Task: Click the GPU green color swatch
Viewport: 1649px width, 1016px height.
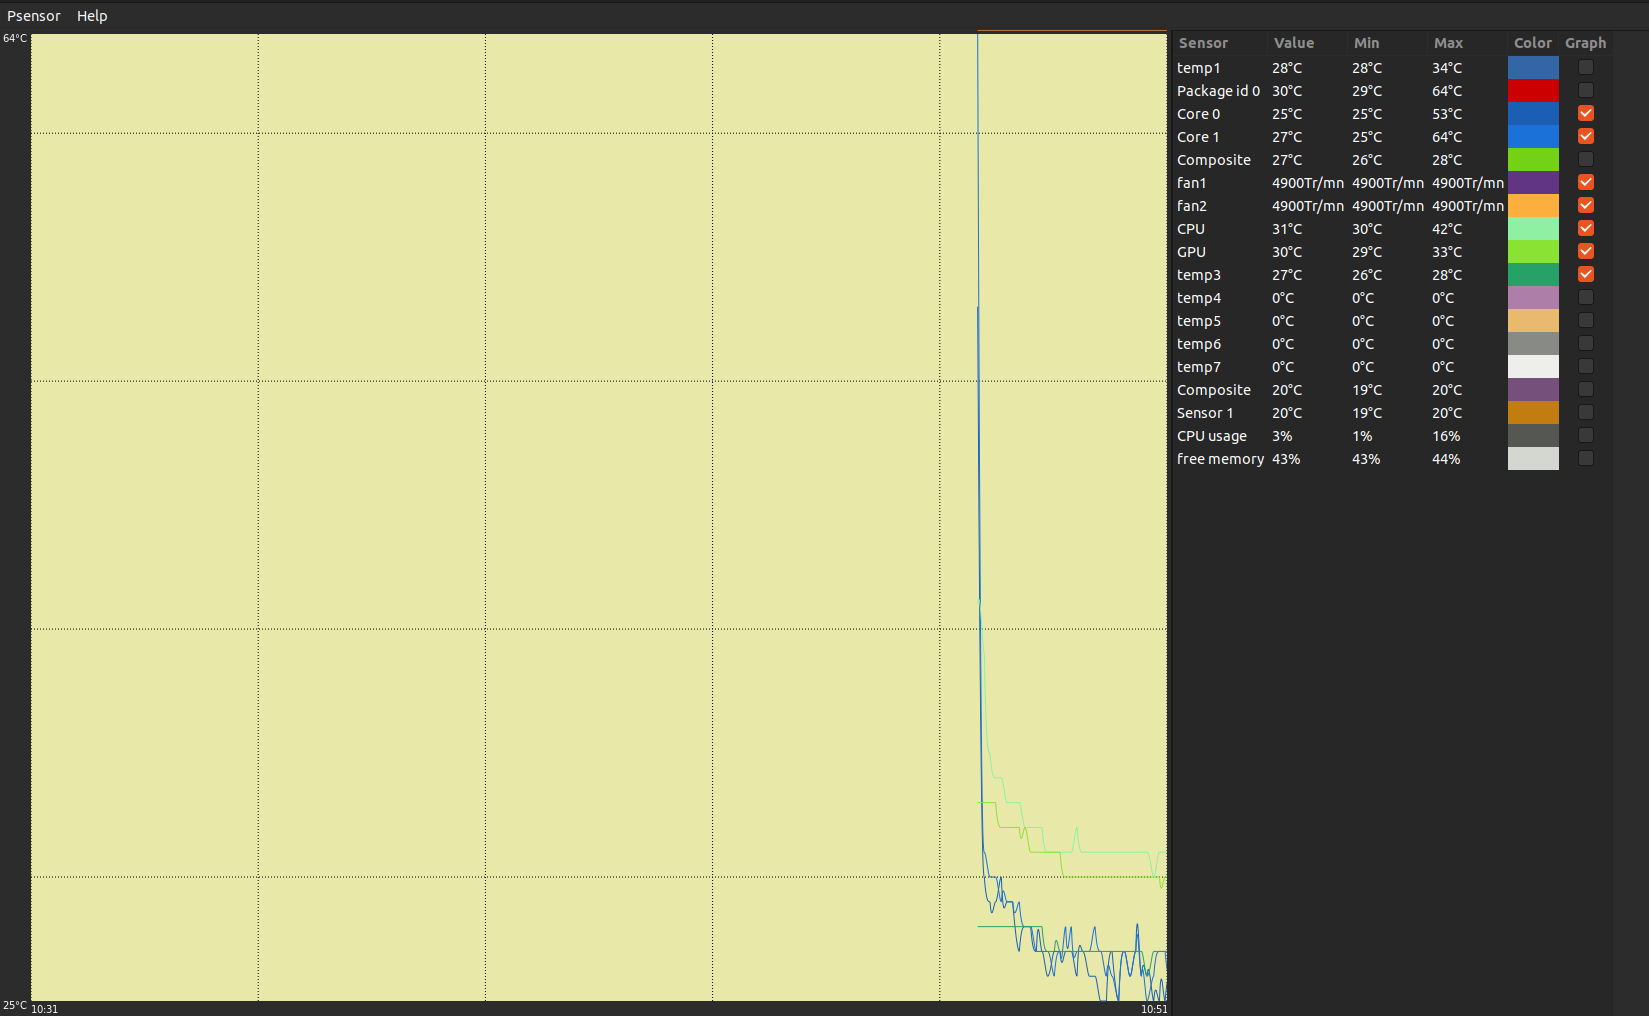Action: [x=1533, y=251]
